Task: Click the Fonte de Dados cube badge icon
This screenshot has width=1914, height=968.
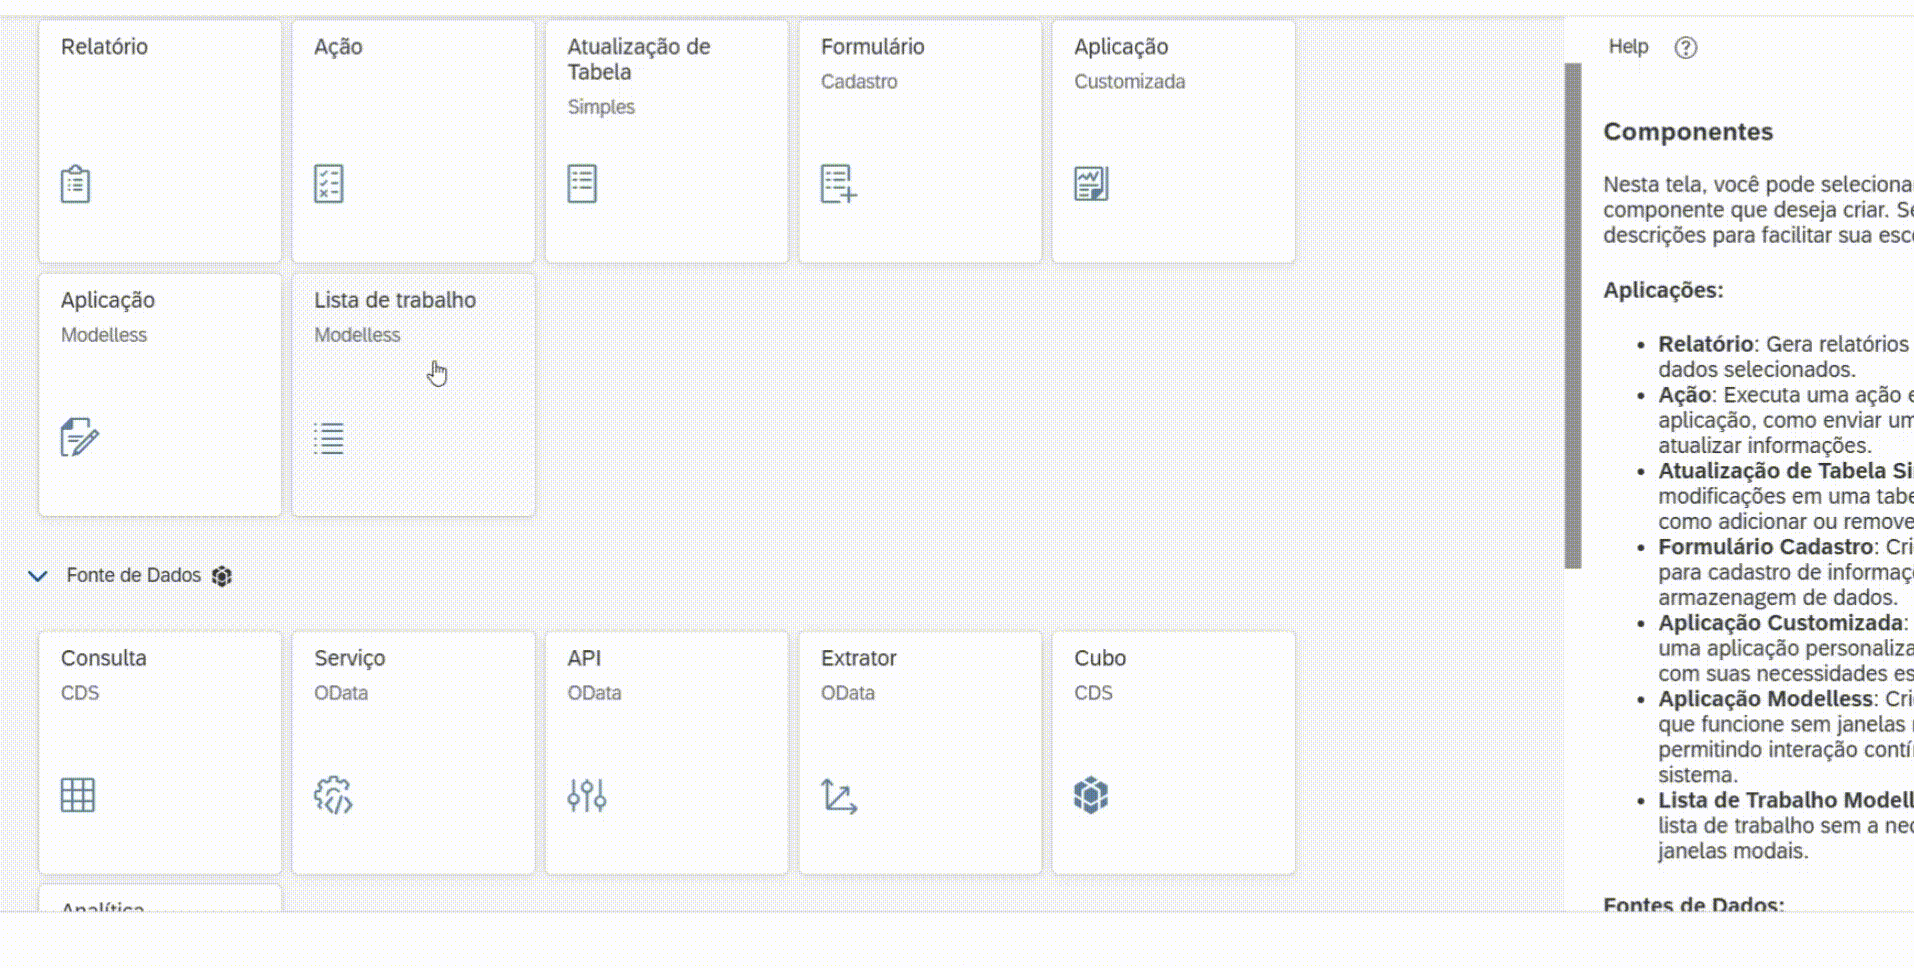Action: coord(222,576)
